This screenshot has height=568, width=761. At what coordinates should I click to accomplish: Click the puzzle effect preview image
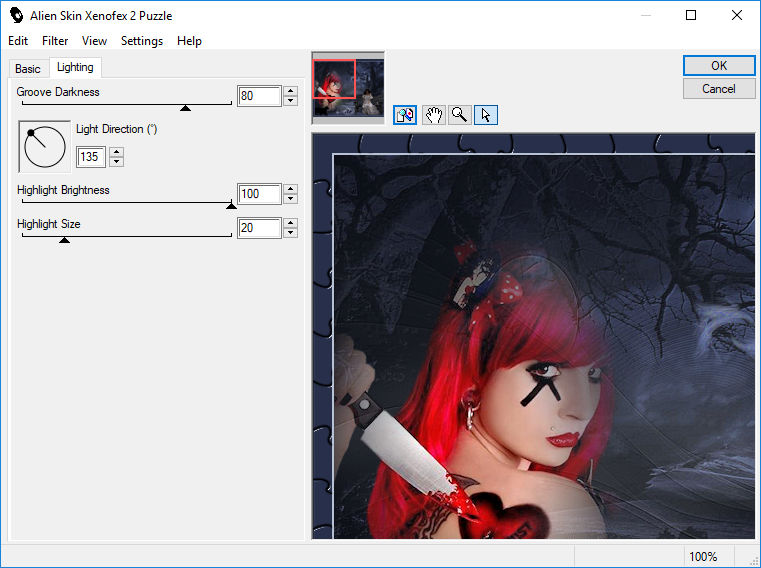pos(533,336)
